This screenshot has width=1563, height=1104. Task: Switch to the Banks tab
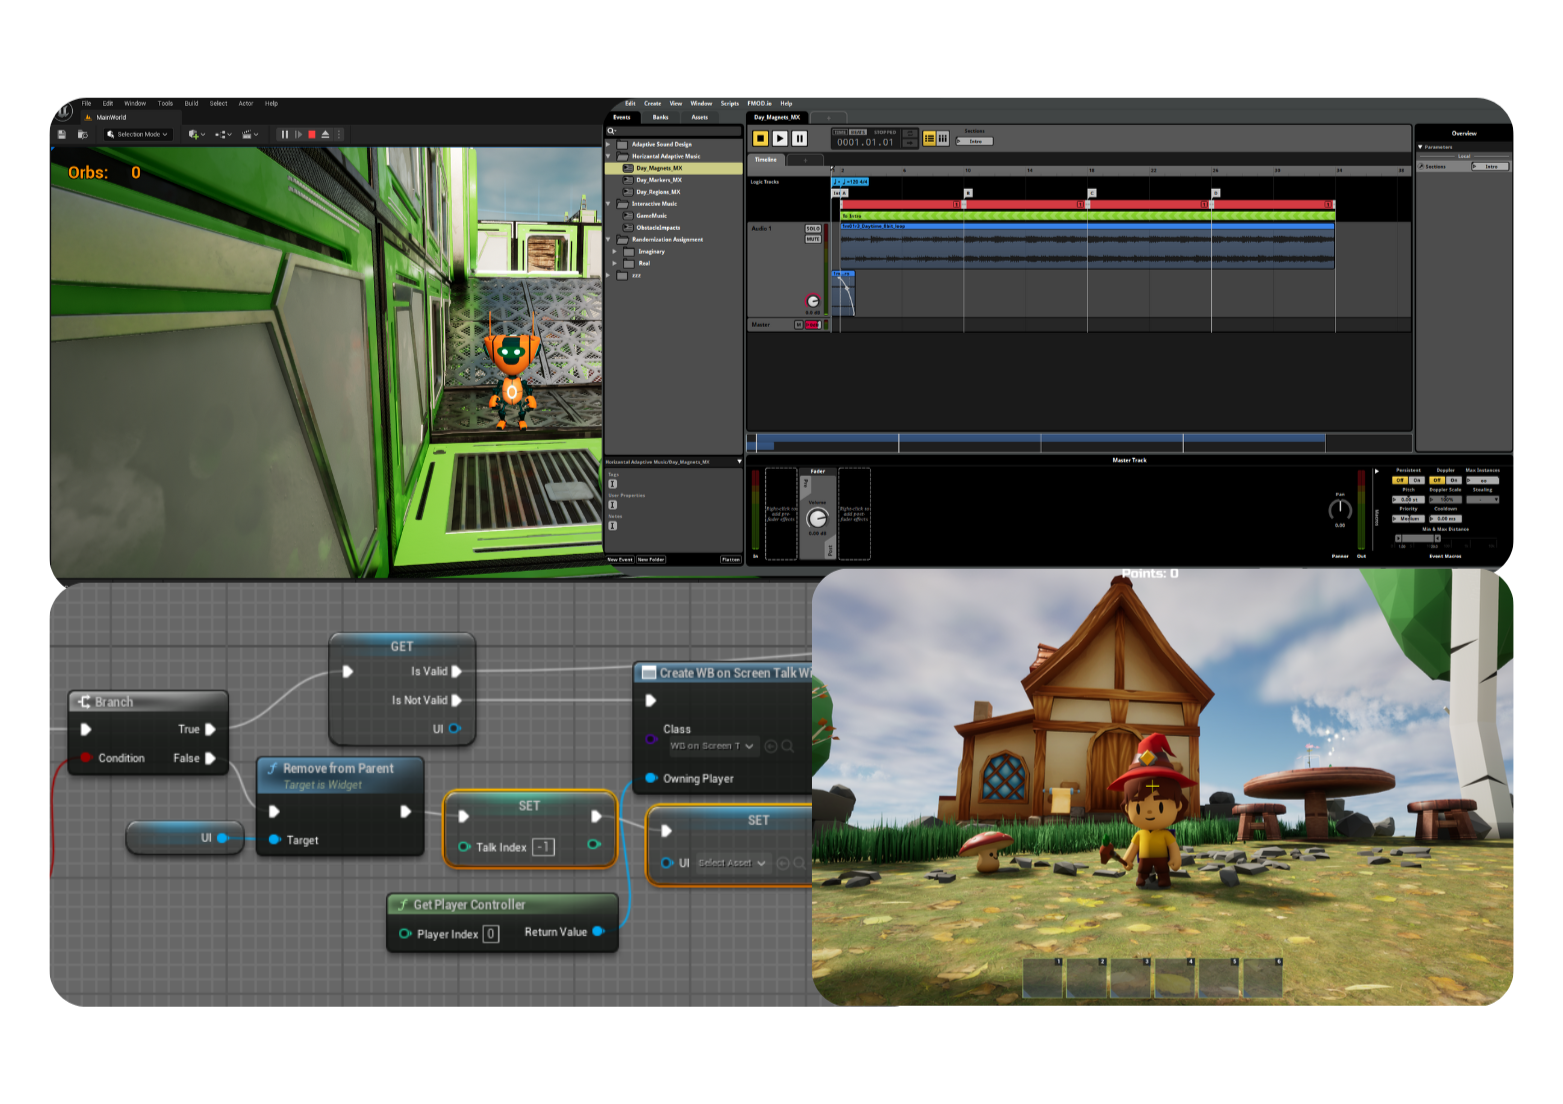661,117
